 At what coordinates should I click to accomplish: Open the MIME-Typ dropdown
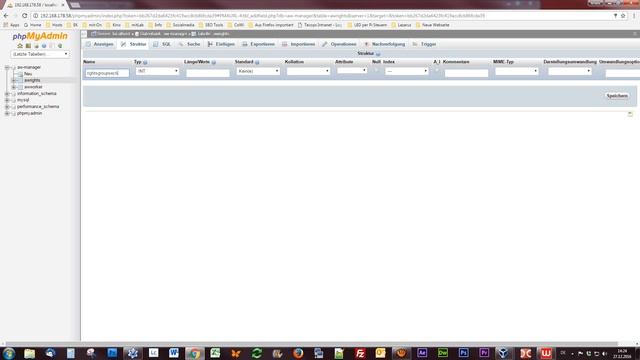pyautogui.click(x=517, y=71)
